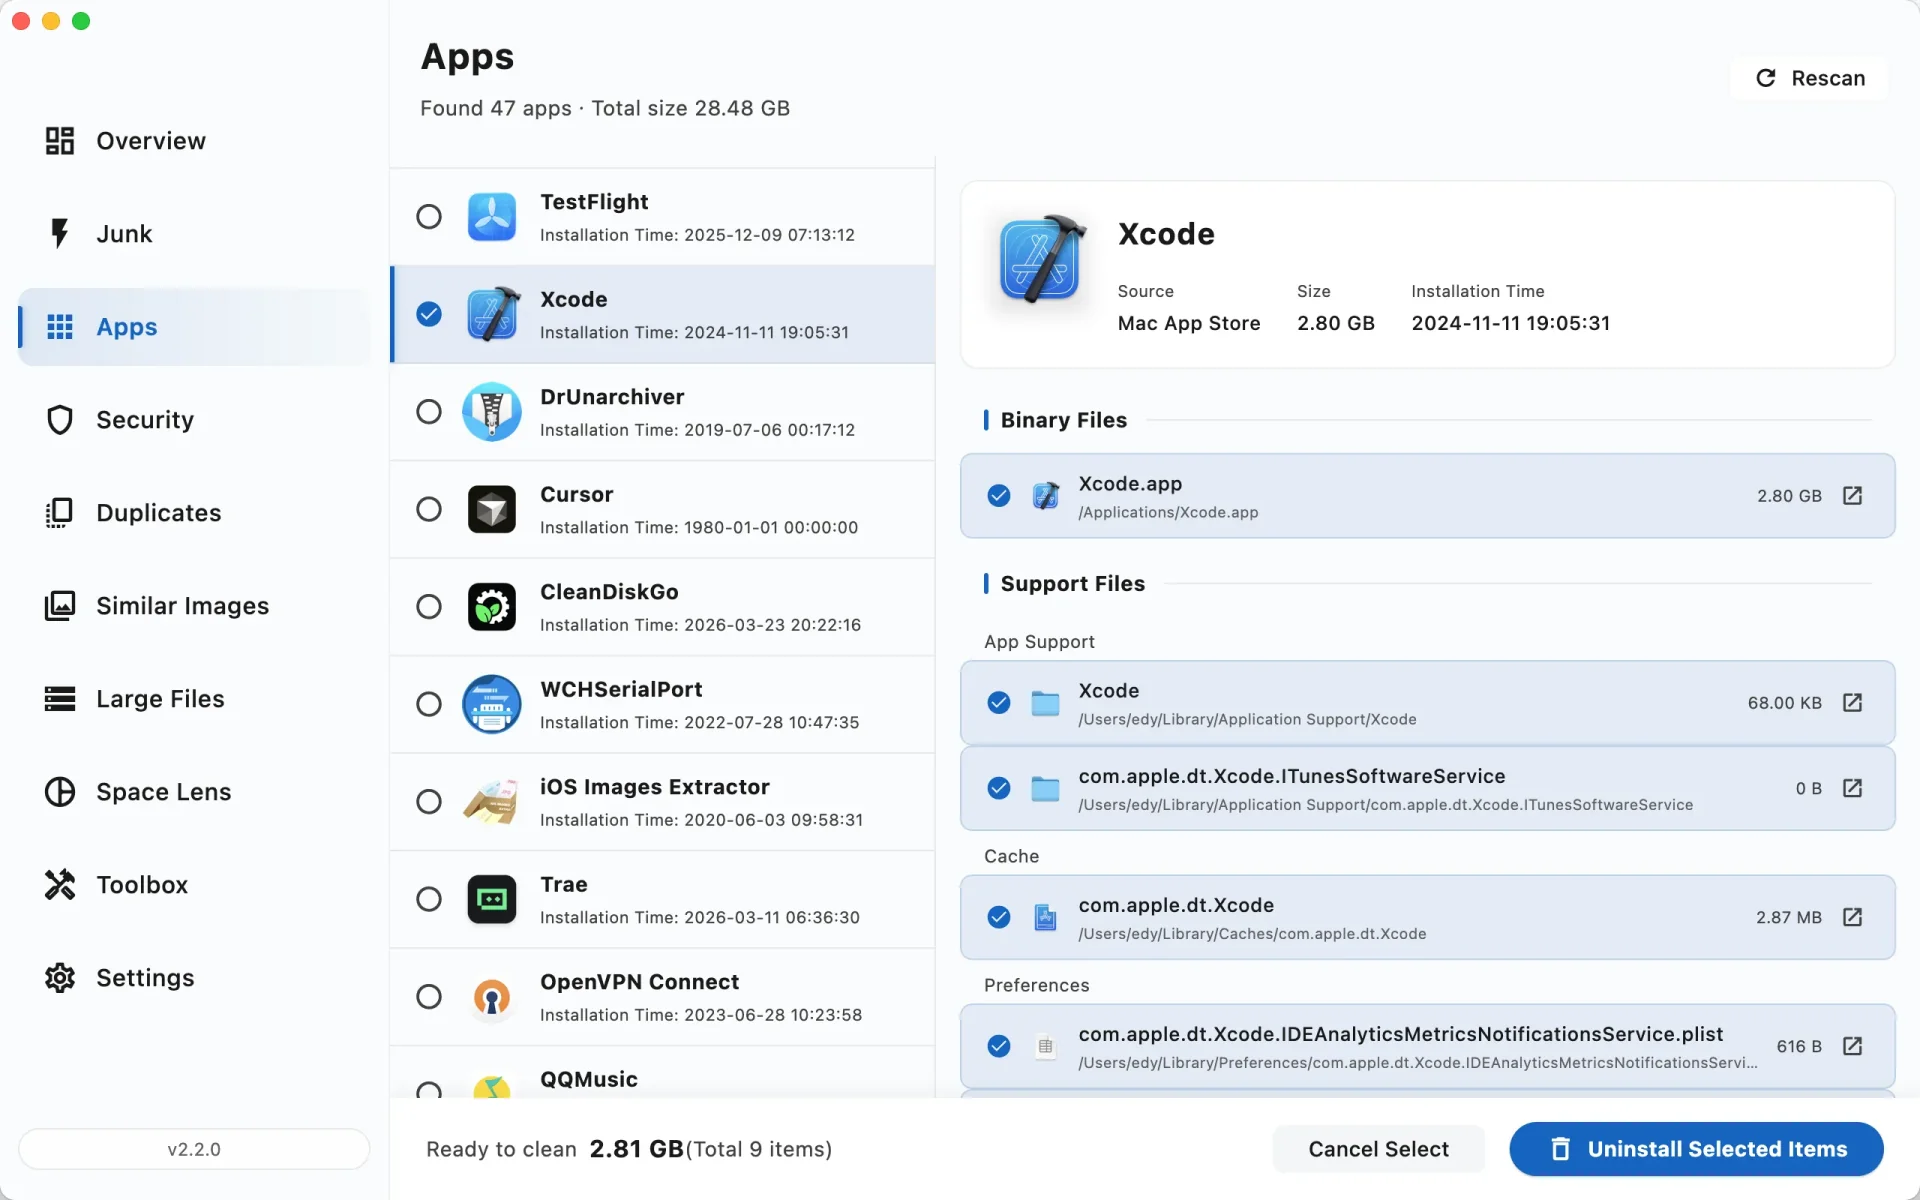This screenshot has height=1200, width=1920.
Task: Reveal Xcode.app in Finder icon
Action: (x=1852, y=496)
